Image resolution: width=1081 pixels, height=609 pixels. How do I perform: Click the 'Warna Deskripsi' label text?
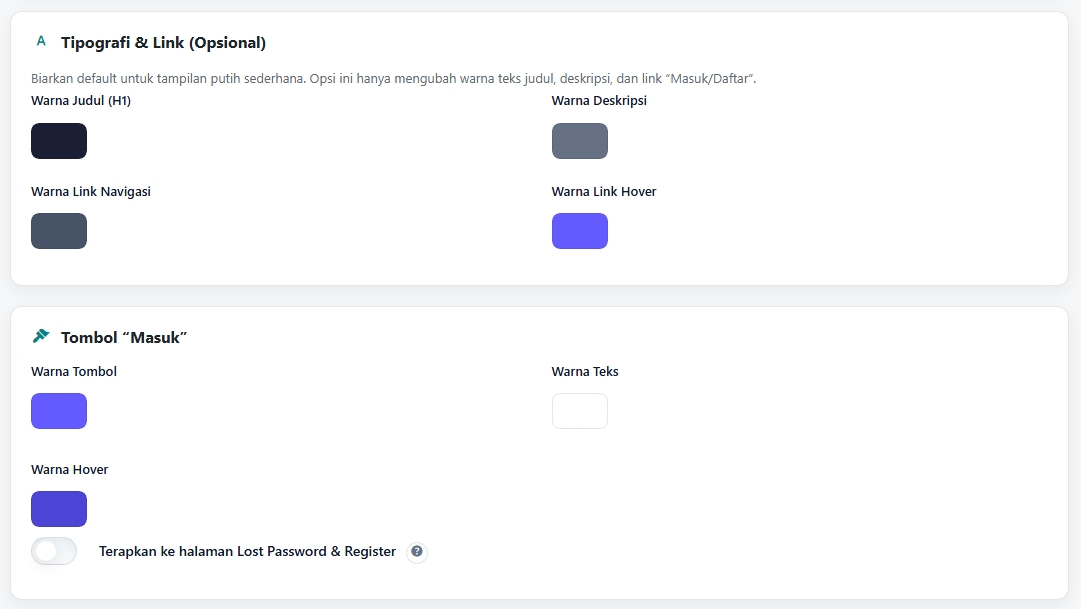coord(599,101)
